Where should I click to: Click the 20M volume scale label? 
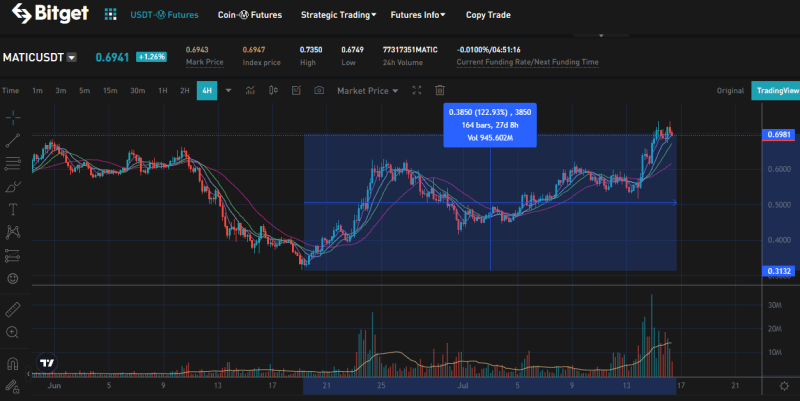775,329
